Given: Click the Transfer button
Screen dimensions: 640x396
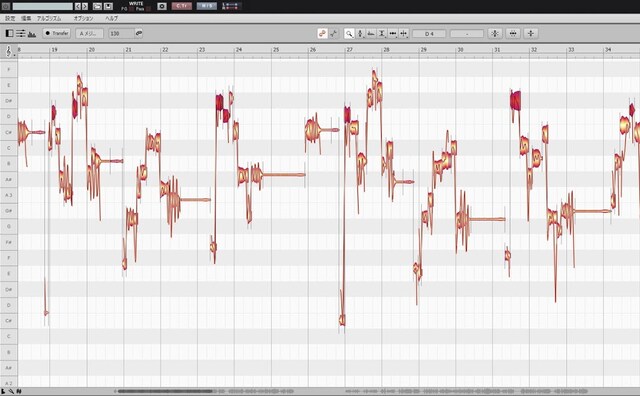Looking at the screenshot, I should (x=57, y=33).
